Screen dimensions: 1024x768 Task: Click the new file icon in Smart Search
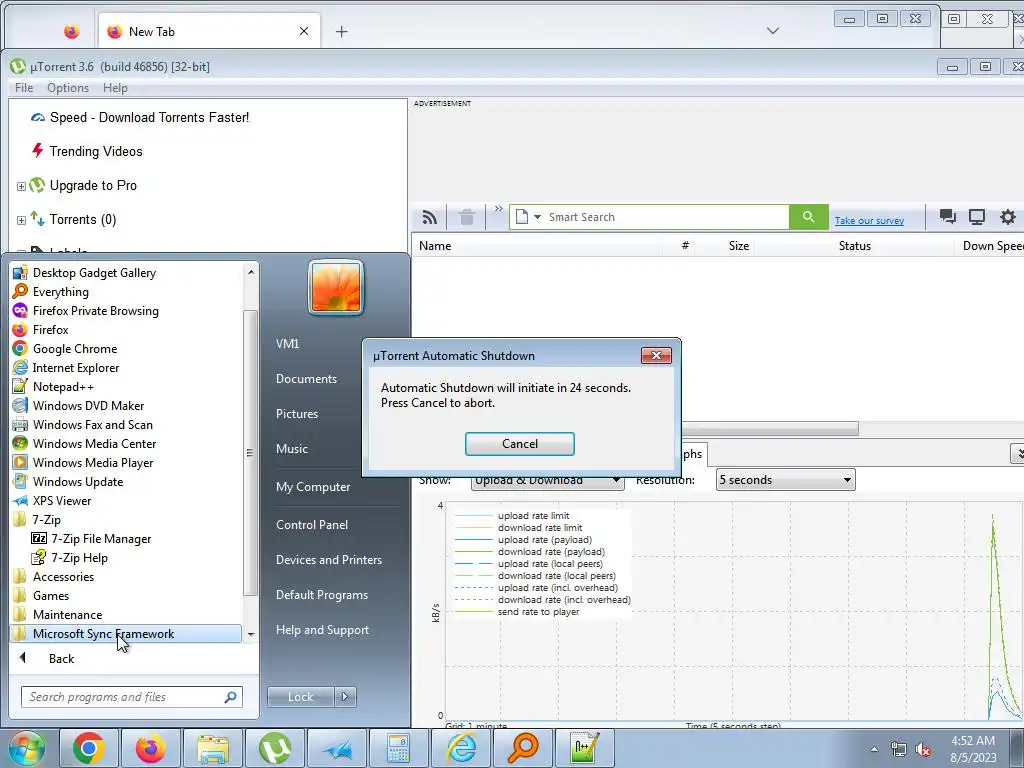521,217
